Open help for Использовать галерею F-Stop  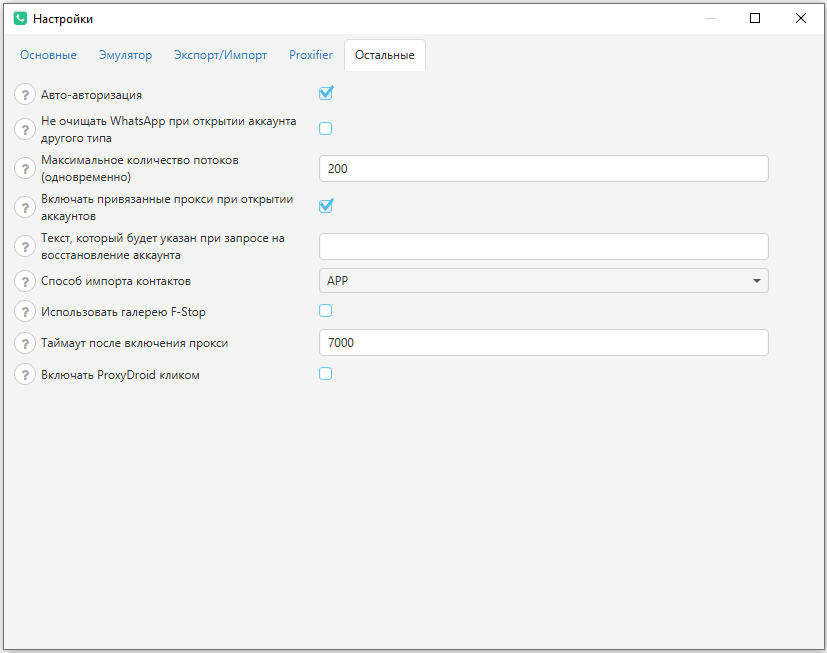point(25,312)
